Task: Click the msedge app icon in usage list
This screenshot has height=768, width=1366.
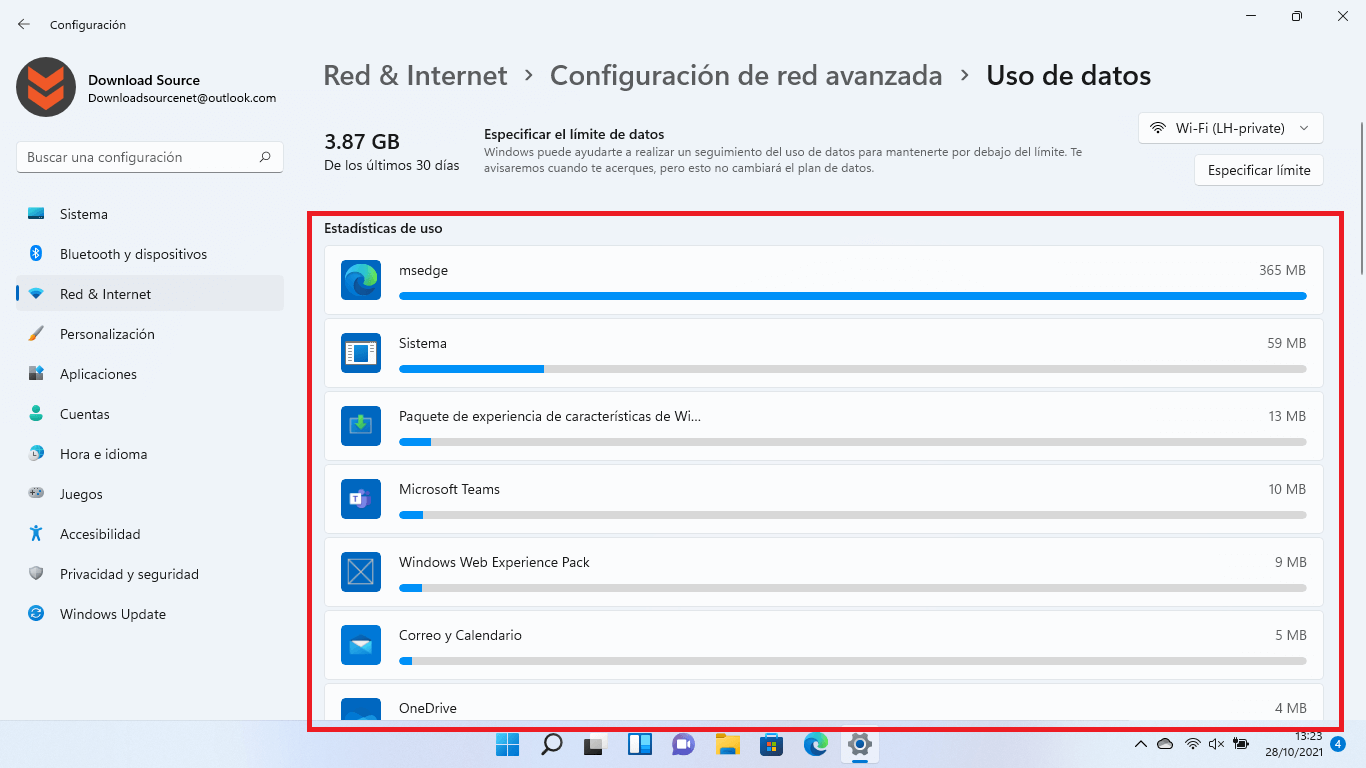Action: click(x=361, y=280)
